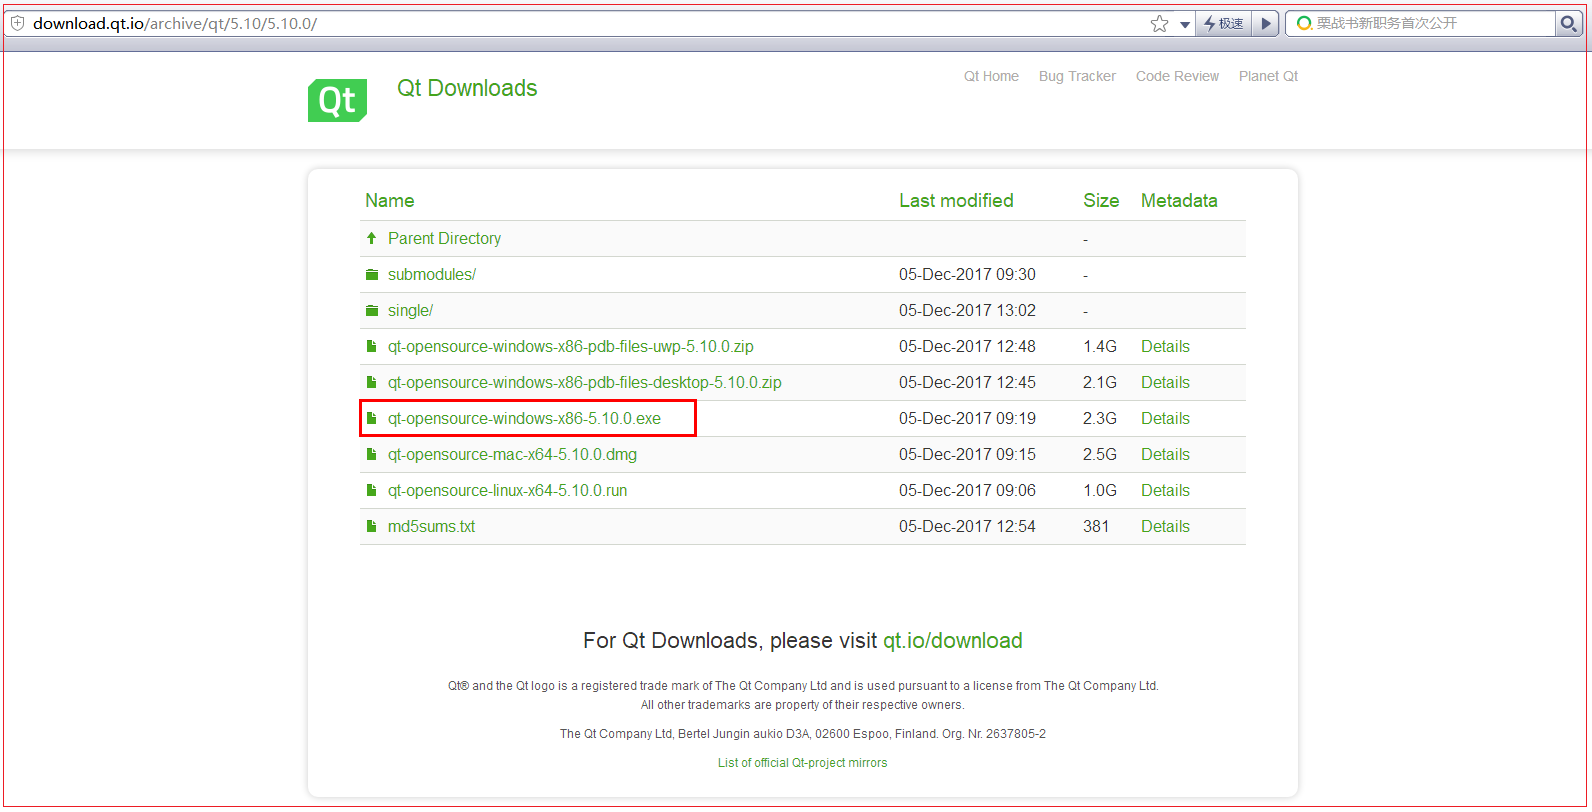The height and width of the screenshot is (812, 1592).
Task: Click the search engine logo in search box
Action: tap(1304, 23)
